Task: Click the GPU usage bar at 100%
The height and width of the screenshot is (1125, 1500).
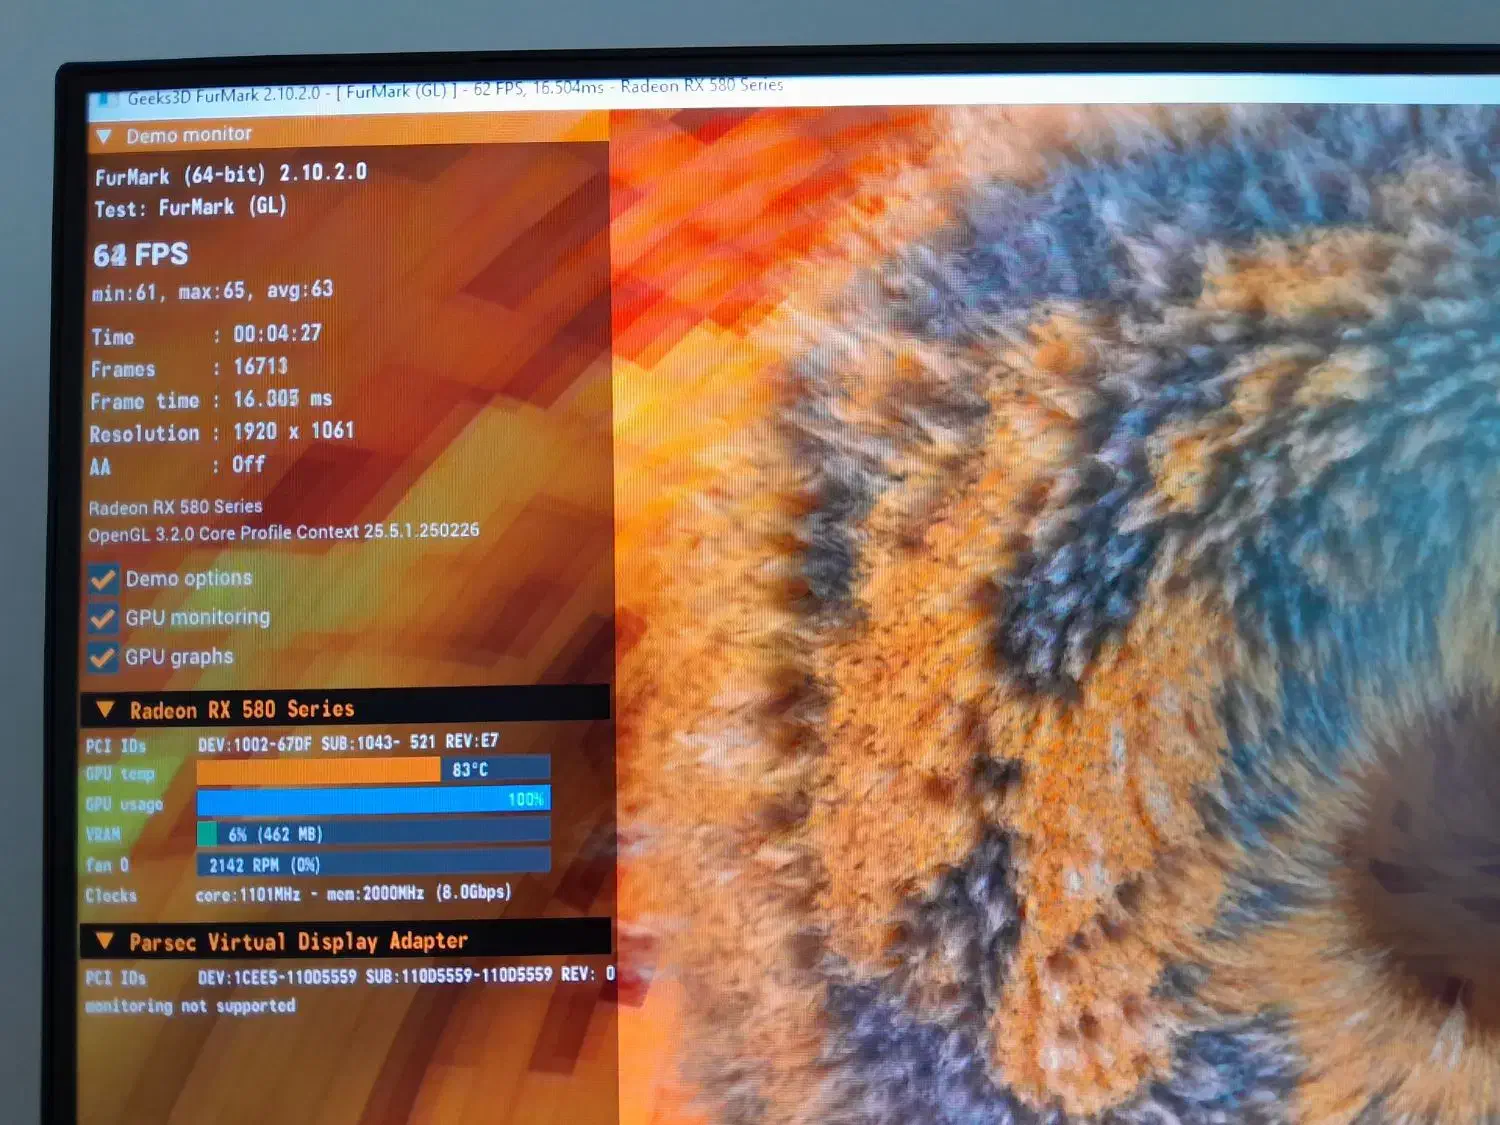Action: pos(372,800)
